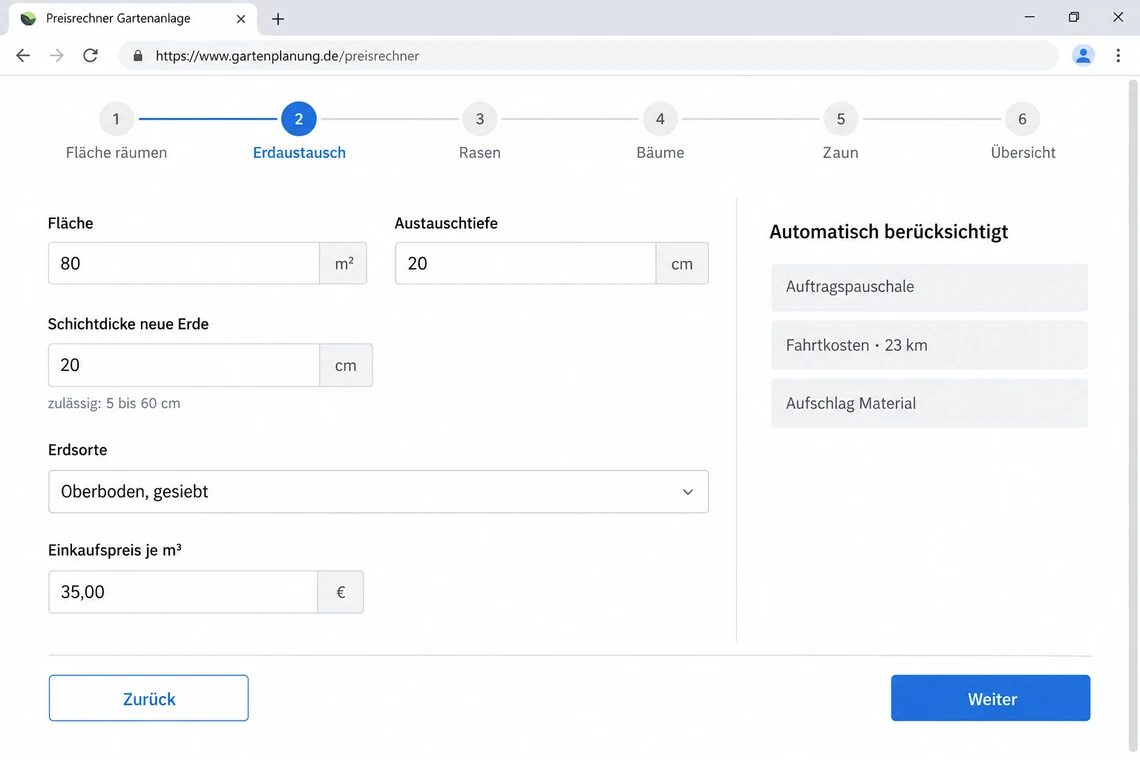The image size is (1140, 760).
Task: Minimize the browser window
Action: pyautogui.click(x=1029, y=17)
